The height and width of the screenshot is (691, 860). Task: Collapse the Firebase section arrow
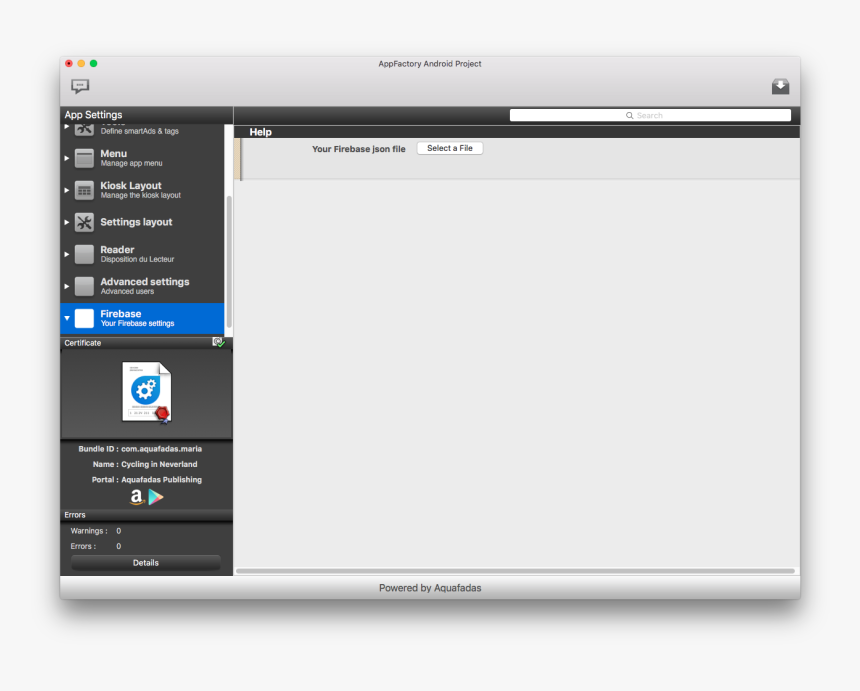click(67, 318)
